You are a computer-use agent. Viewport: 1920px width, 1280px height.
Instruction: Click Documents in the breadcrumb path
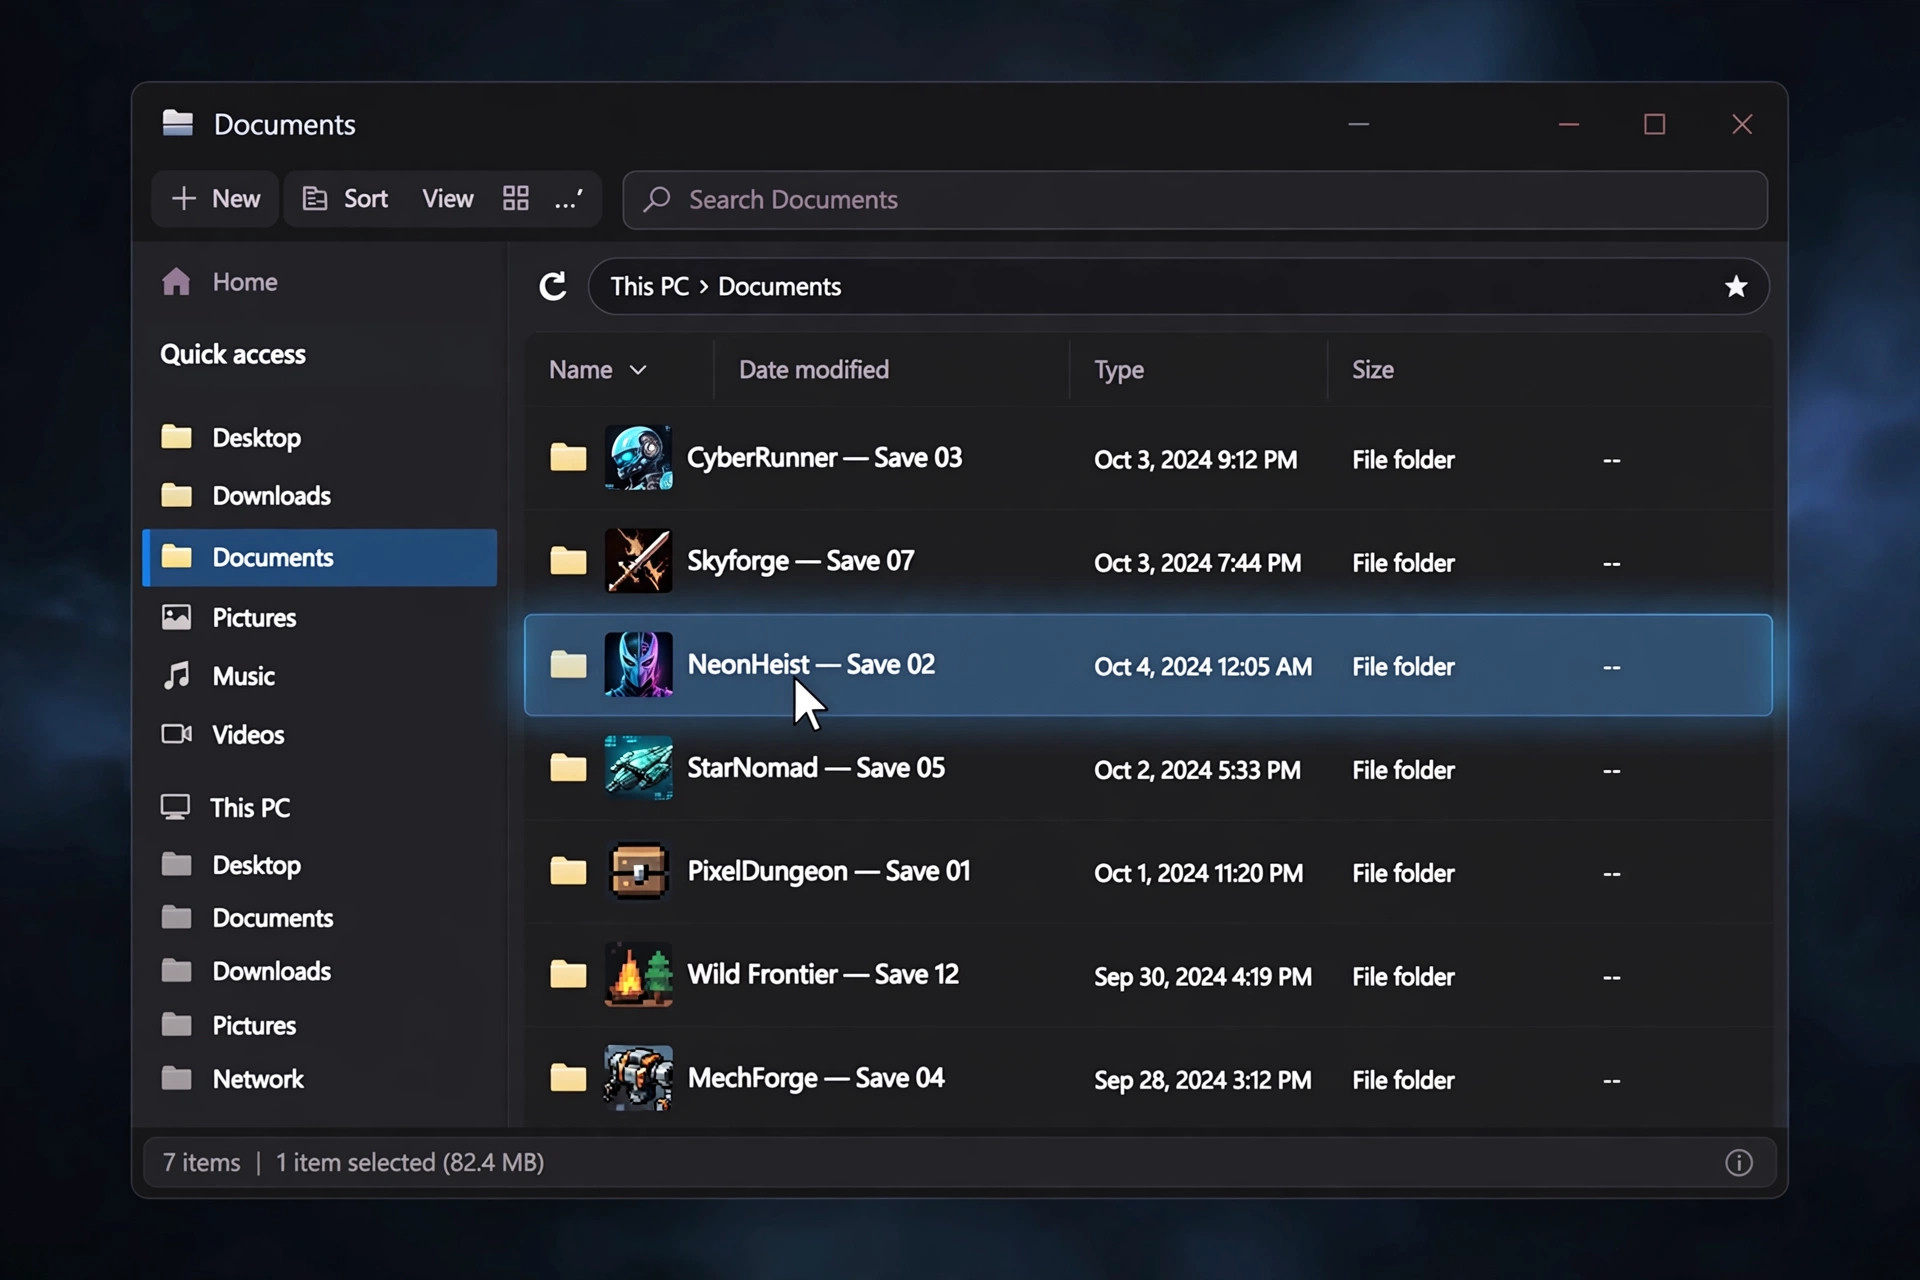pos(779,286)
